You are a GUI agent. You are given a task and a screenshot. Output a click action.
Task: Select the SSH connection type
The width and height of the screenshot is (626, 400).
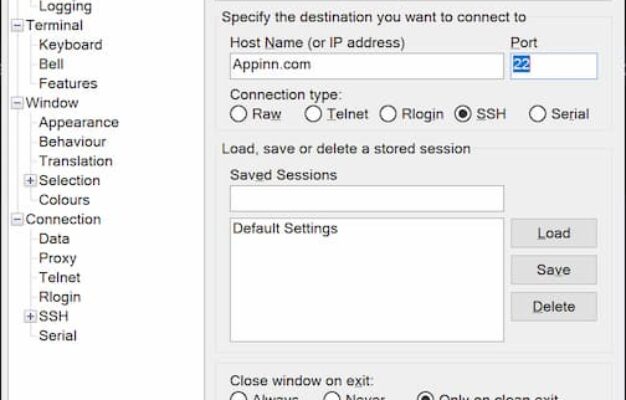tap(463, 114)
